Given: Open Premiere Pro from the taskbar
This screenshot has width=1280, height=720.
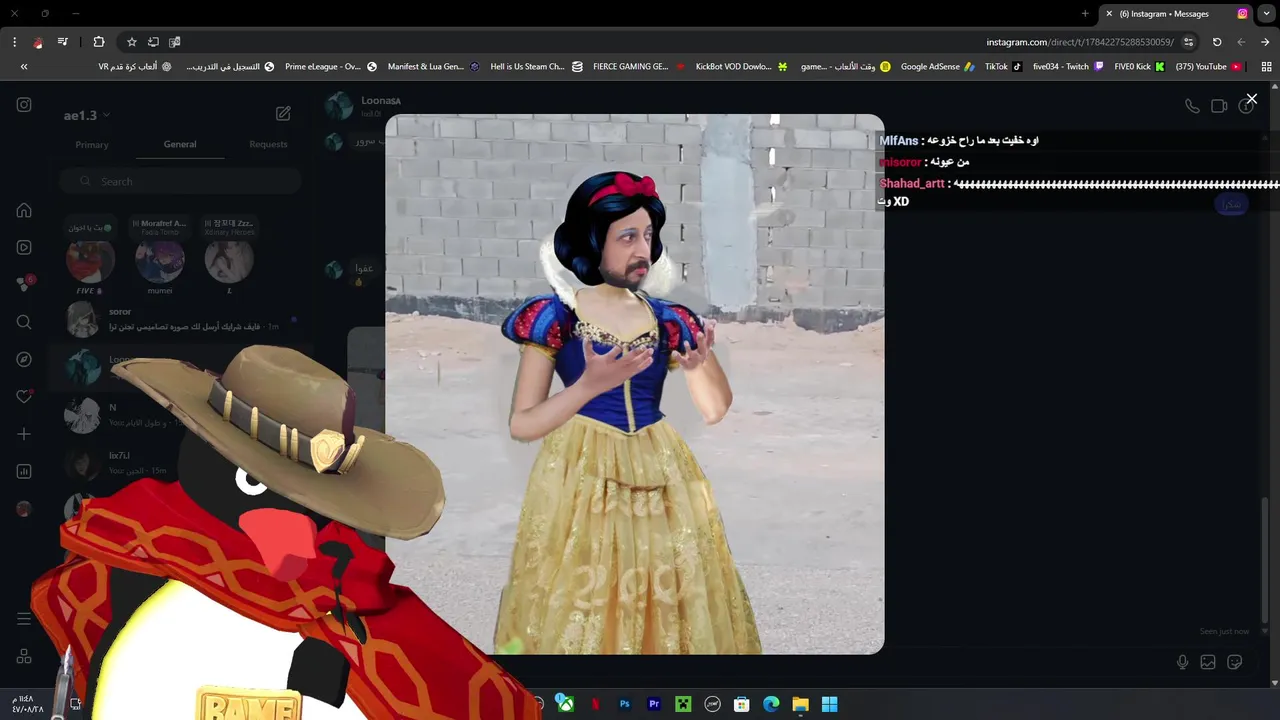Looking at the screenshot, I should (654, 704).
